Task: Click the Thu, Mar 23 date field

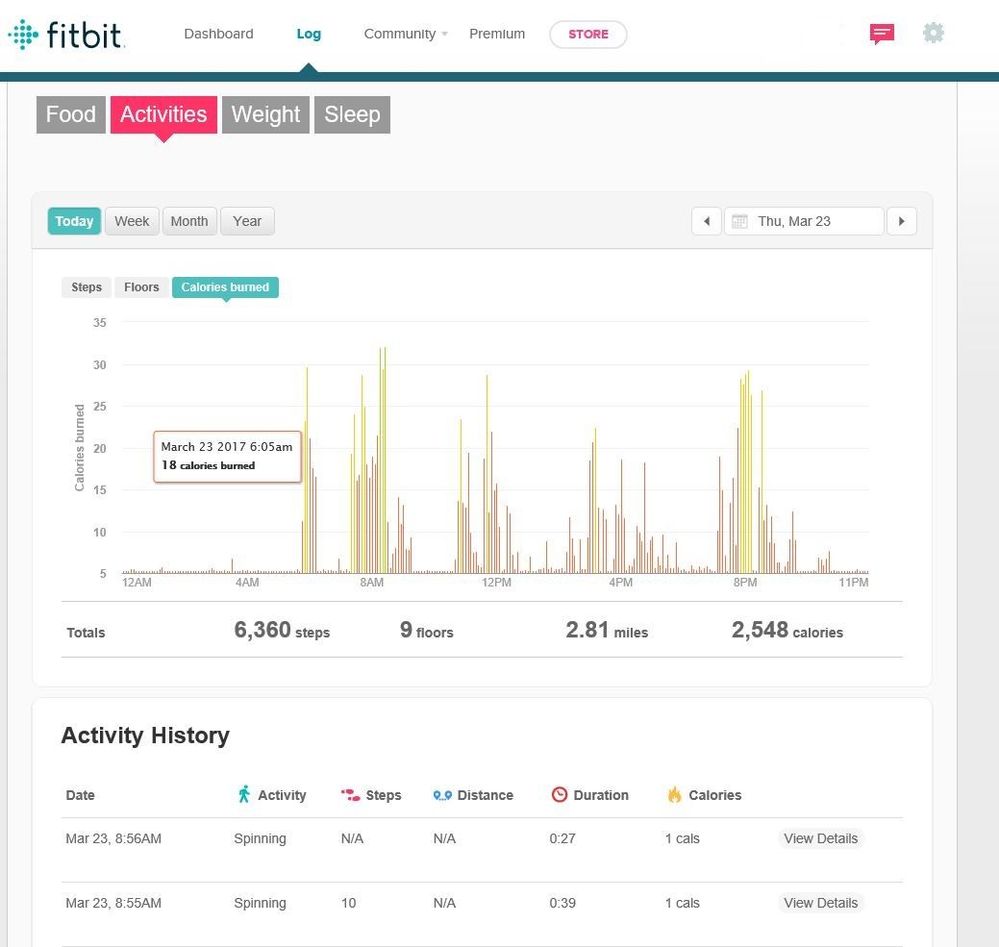Action: [x=805, y=221]
